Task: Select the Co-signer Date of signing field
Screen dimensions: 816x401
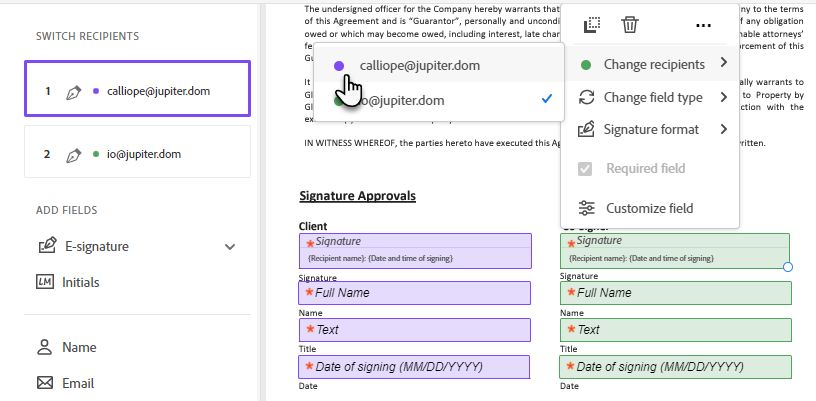Action: 675,367
